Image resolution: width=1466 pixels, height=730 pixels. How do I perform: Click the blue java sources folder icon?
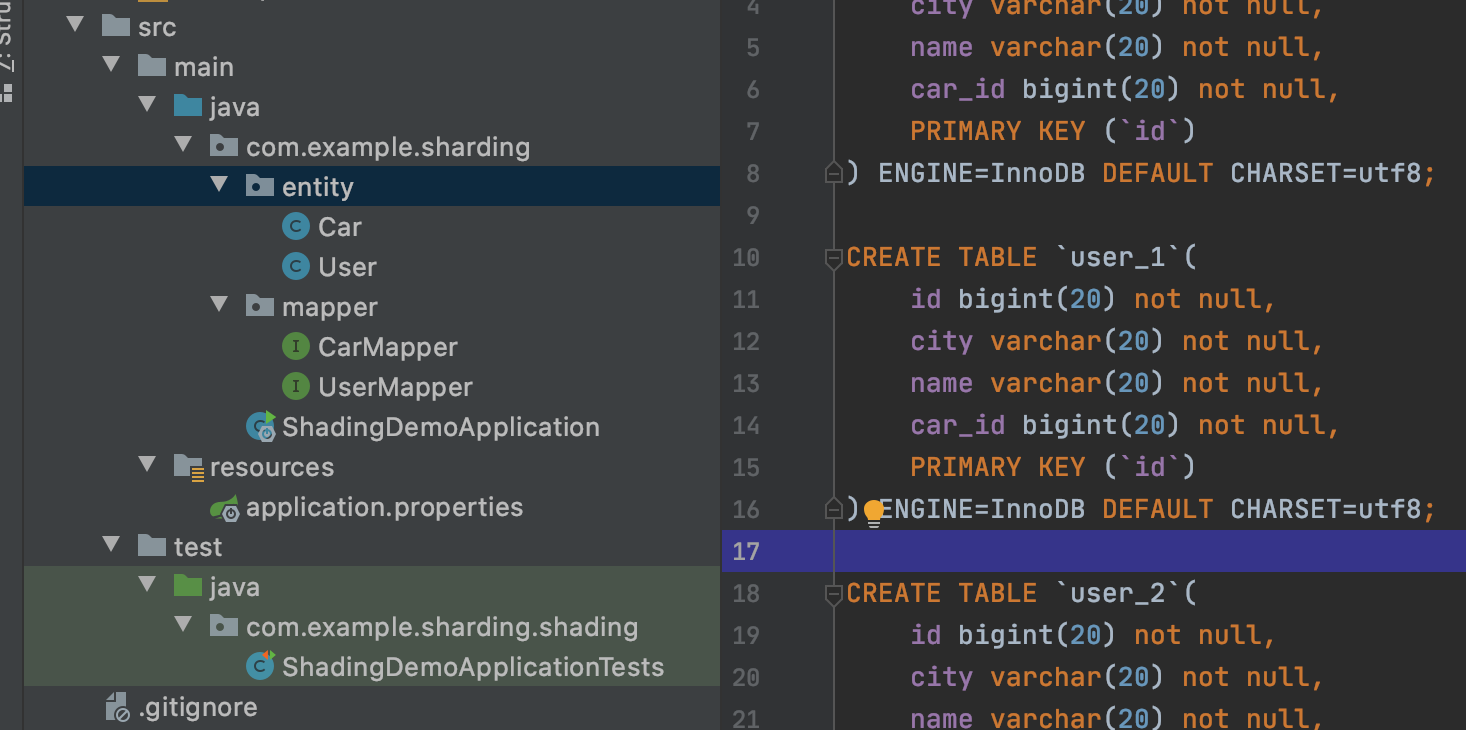coord(188,106)
